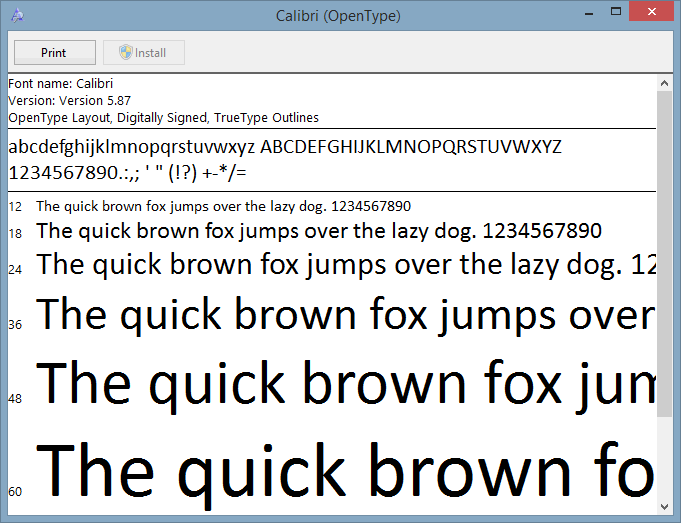This screenshot has width=681, height=523.
Task: Click the 12-point pangram sample text
Action: click(x=223, y=207)
